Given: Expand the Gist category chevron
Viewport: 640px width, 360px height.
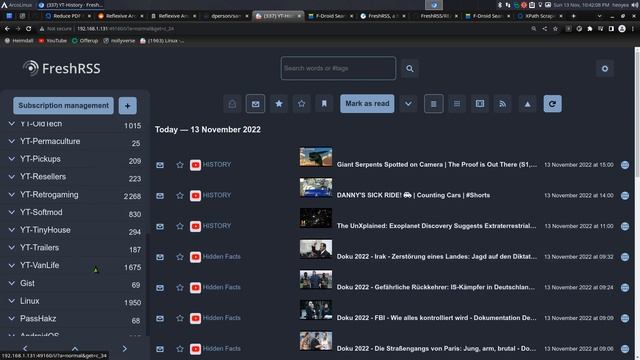Looking at the screenshot, I should click(x=11, y=283).
